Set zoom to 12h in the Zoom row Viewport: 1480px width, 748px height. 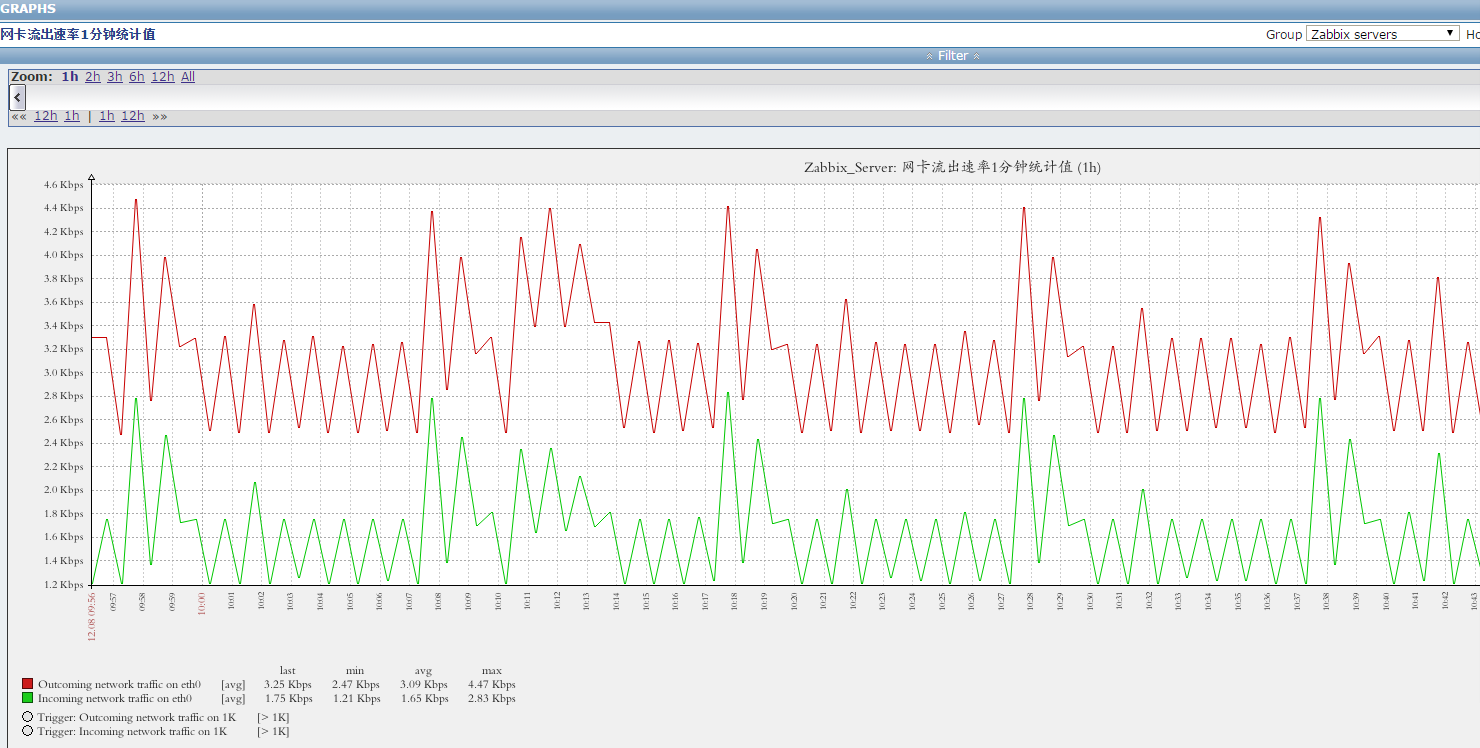[x=163, y=77]
